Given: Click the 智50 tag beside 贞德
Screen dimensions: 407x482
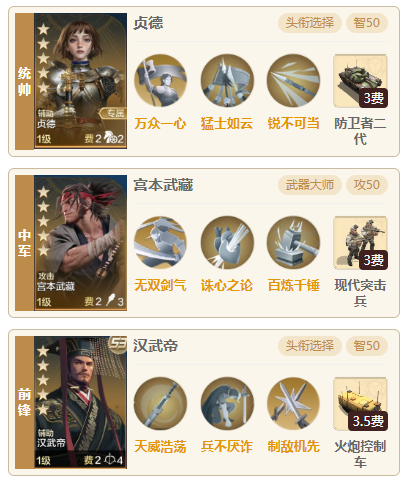Looking at the screenshot, I should tap(367, 23).
